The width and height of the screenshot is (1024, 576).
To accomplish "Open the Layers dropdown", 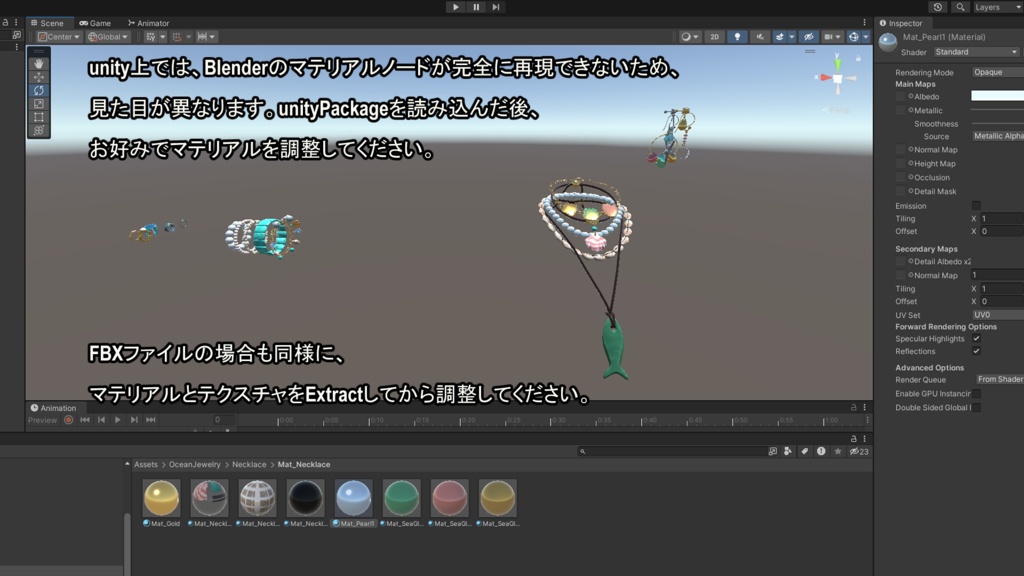I will click(x=997, y=7).
